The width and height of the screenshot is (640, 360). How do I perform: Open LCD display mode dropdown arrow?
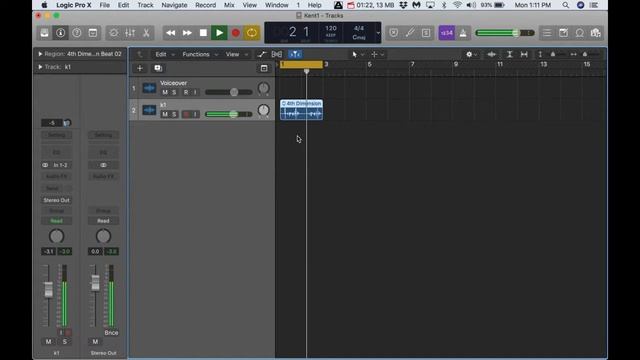point(378,33)
